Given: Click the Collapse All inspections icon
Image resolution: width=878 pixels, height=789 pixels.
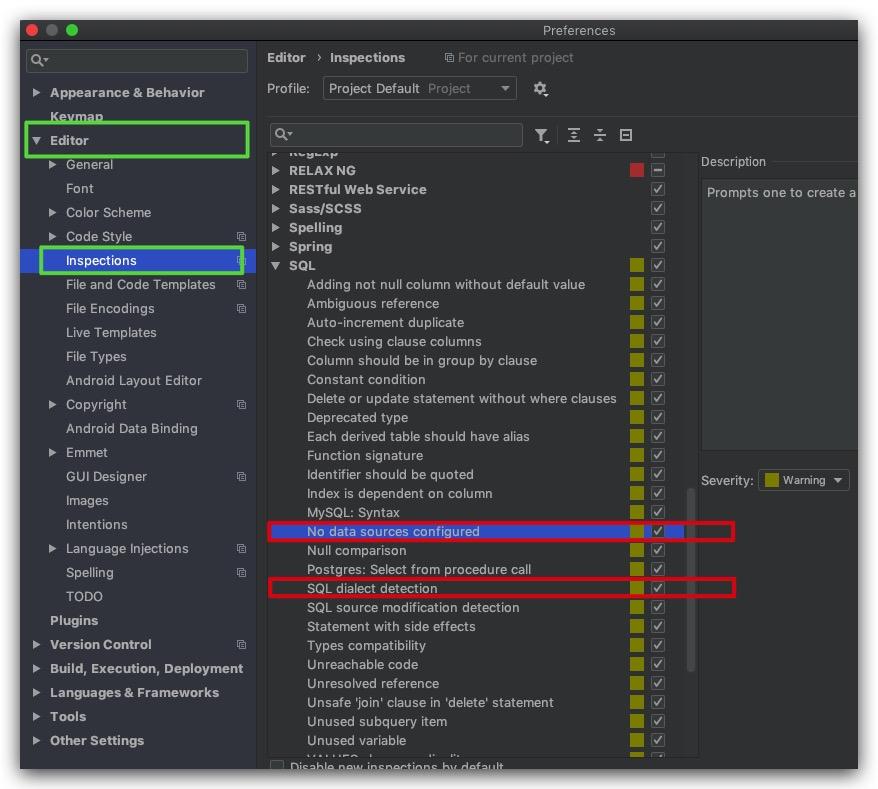Looking at the screenshot, I should tap(600, 136).
